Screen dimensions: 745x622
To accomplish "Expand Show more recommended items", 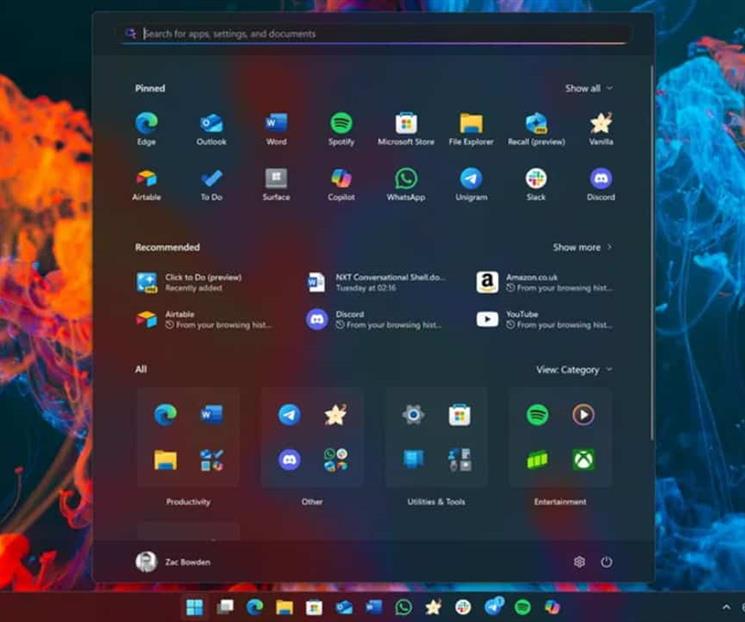I will tap(582, 247).
